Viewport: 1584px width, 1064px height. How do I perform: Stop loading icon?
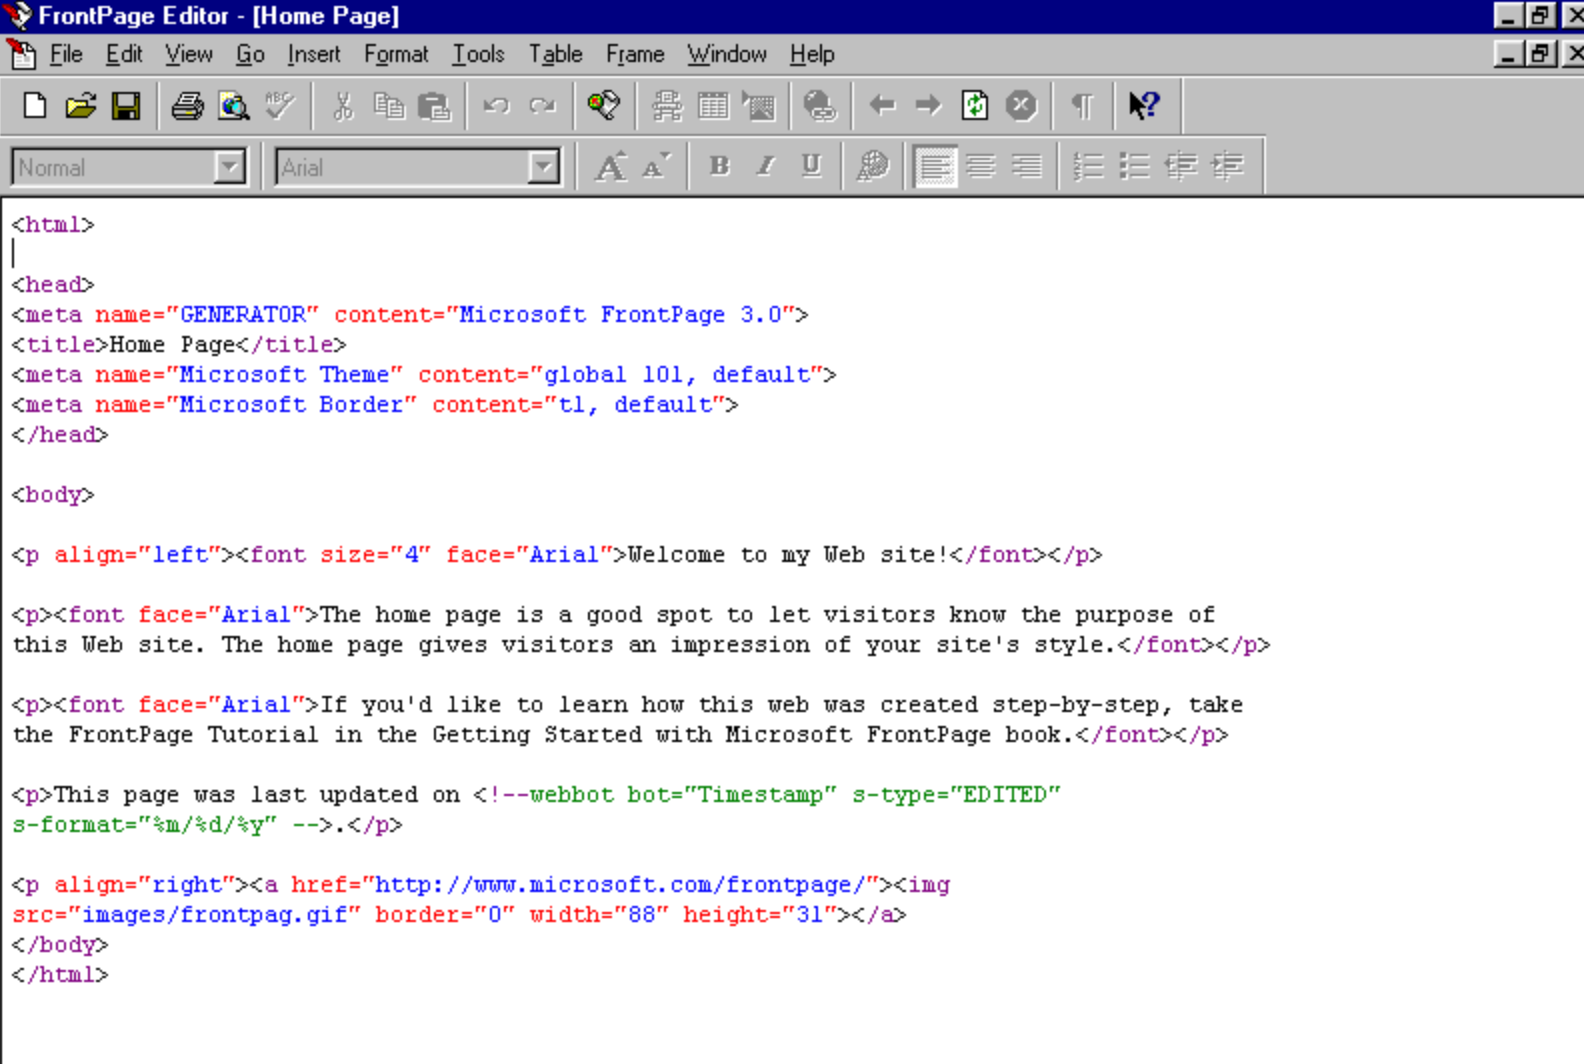click(x=1021, y=105)
